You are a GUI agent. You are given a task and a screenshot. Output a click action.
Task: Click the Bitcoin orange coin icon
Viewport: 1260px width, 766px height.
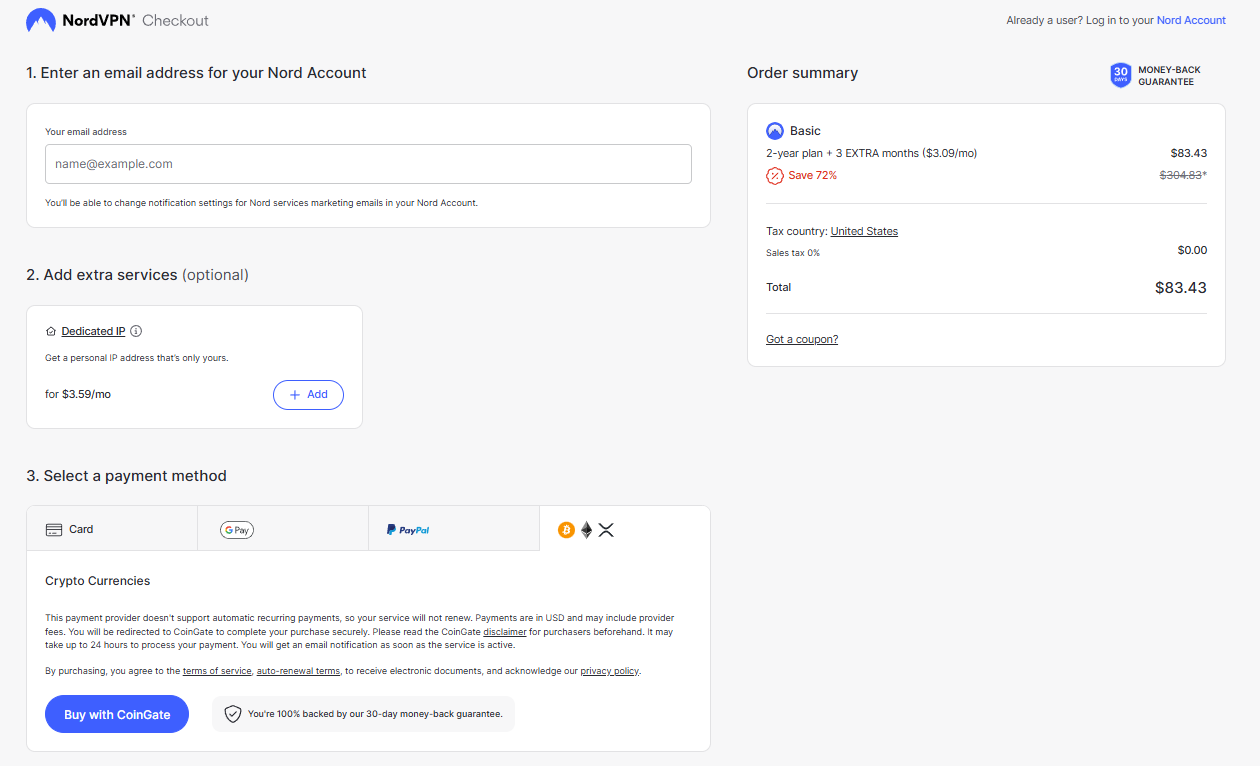[566, 530]
